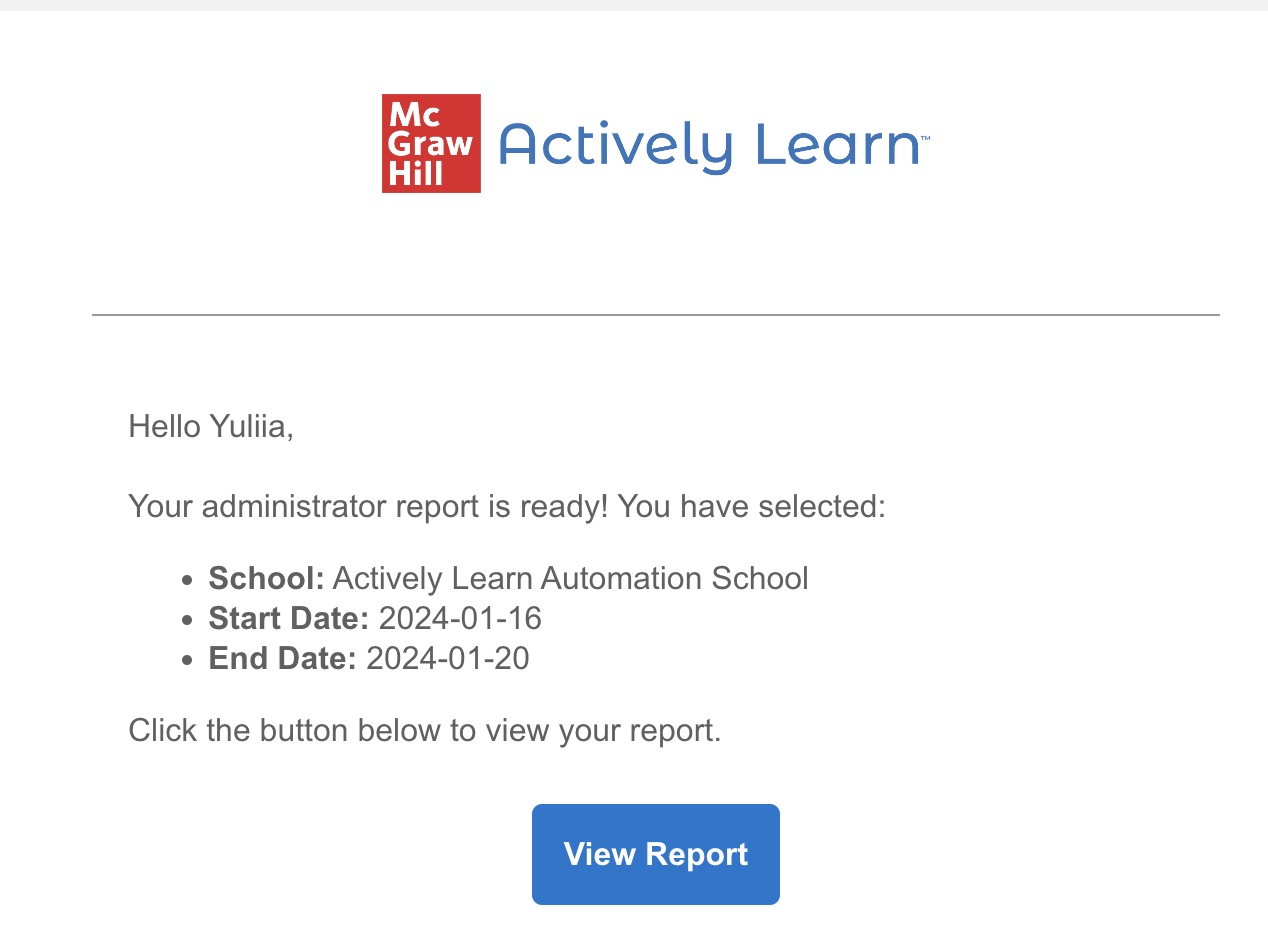This screenshot has height=942, width=1268.
Task: Click the trademark symbol after Learn
Action: coord(925,139)
